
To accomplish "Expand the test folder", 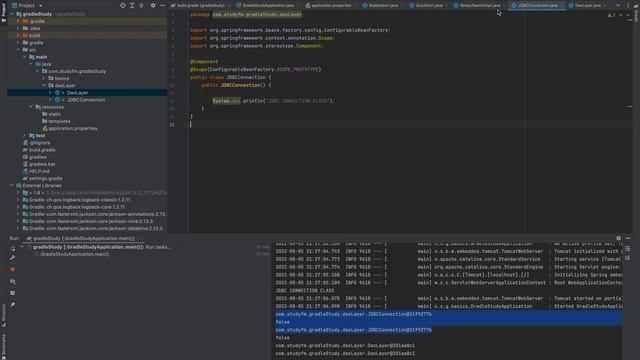I will point(24,136).
